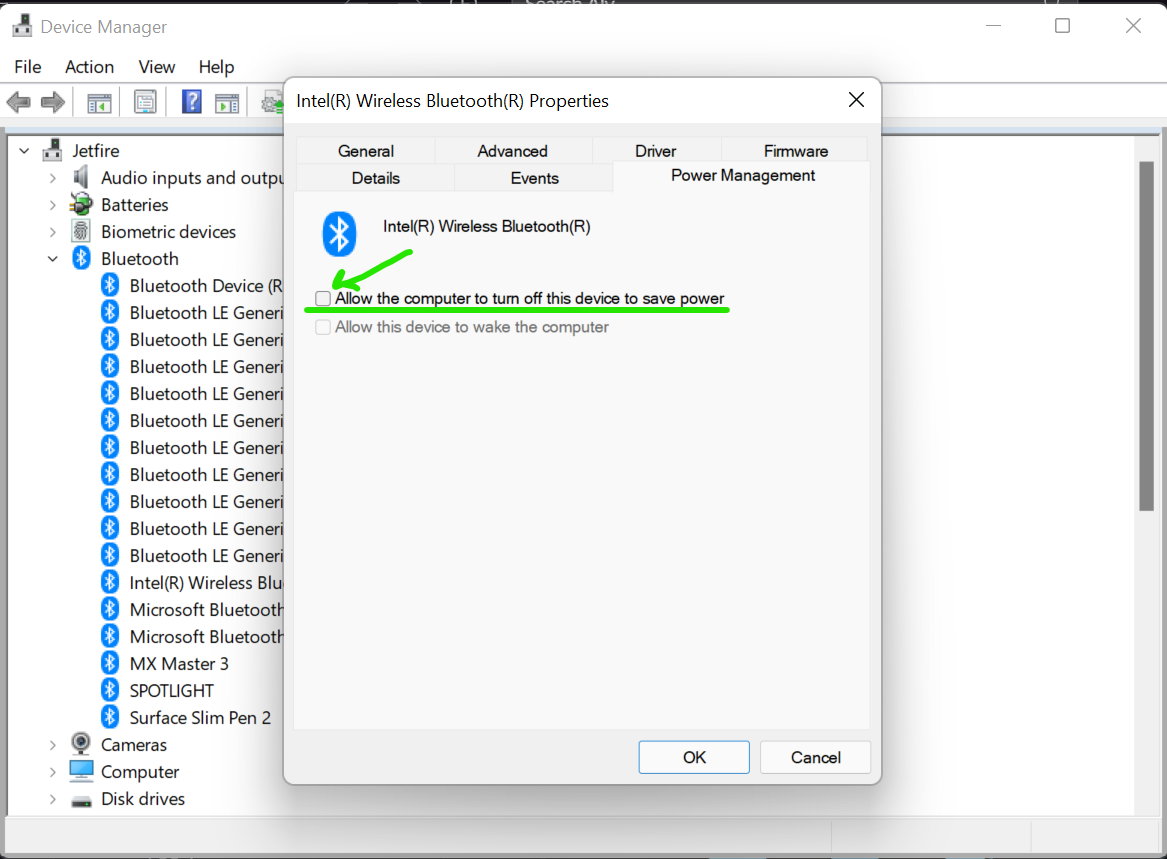Click the Batteries category icon

81,204
